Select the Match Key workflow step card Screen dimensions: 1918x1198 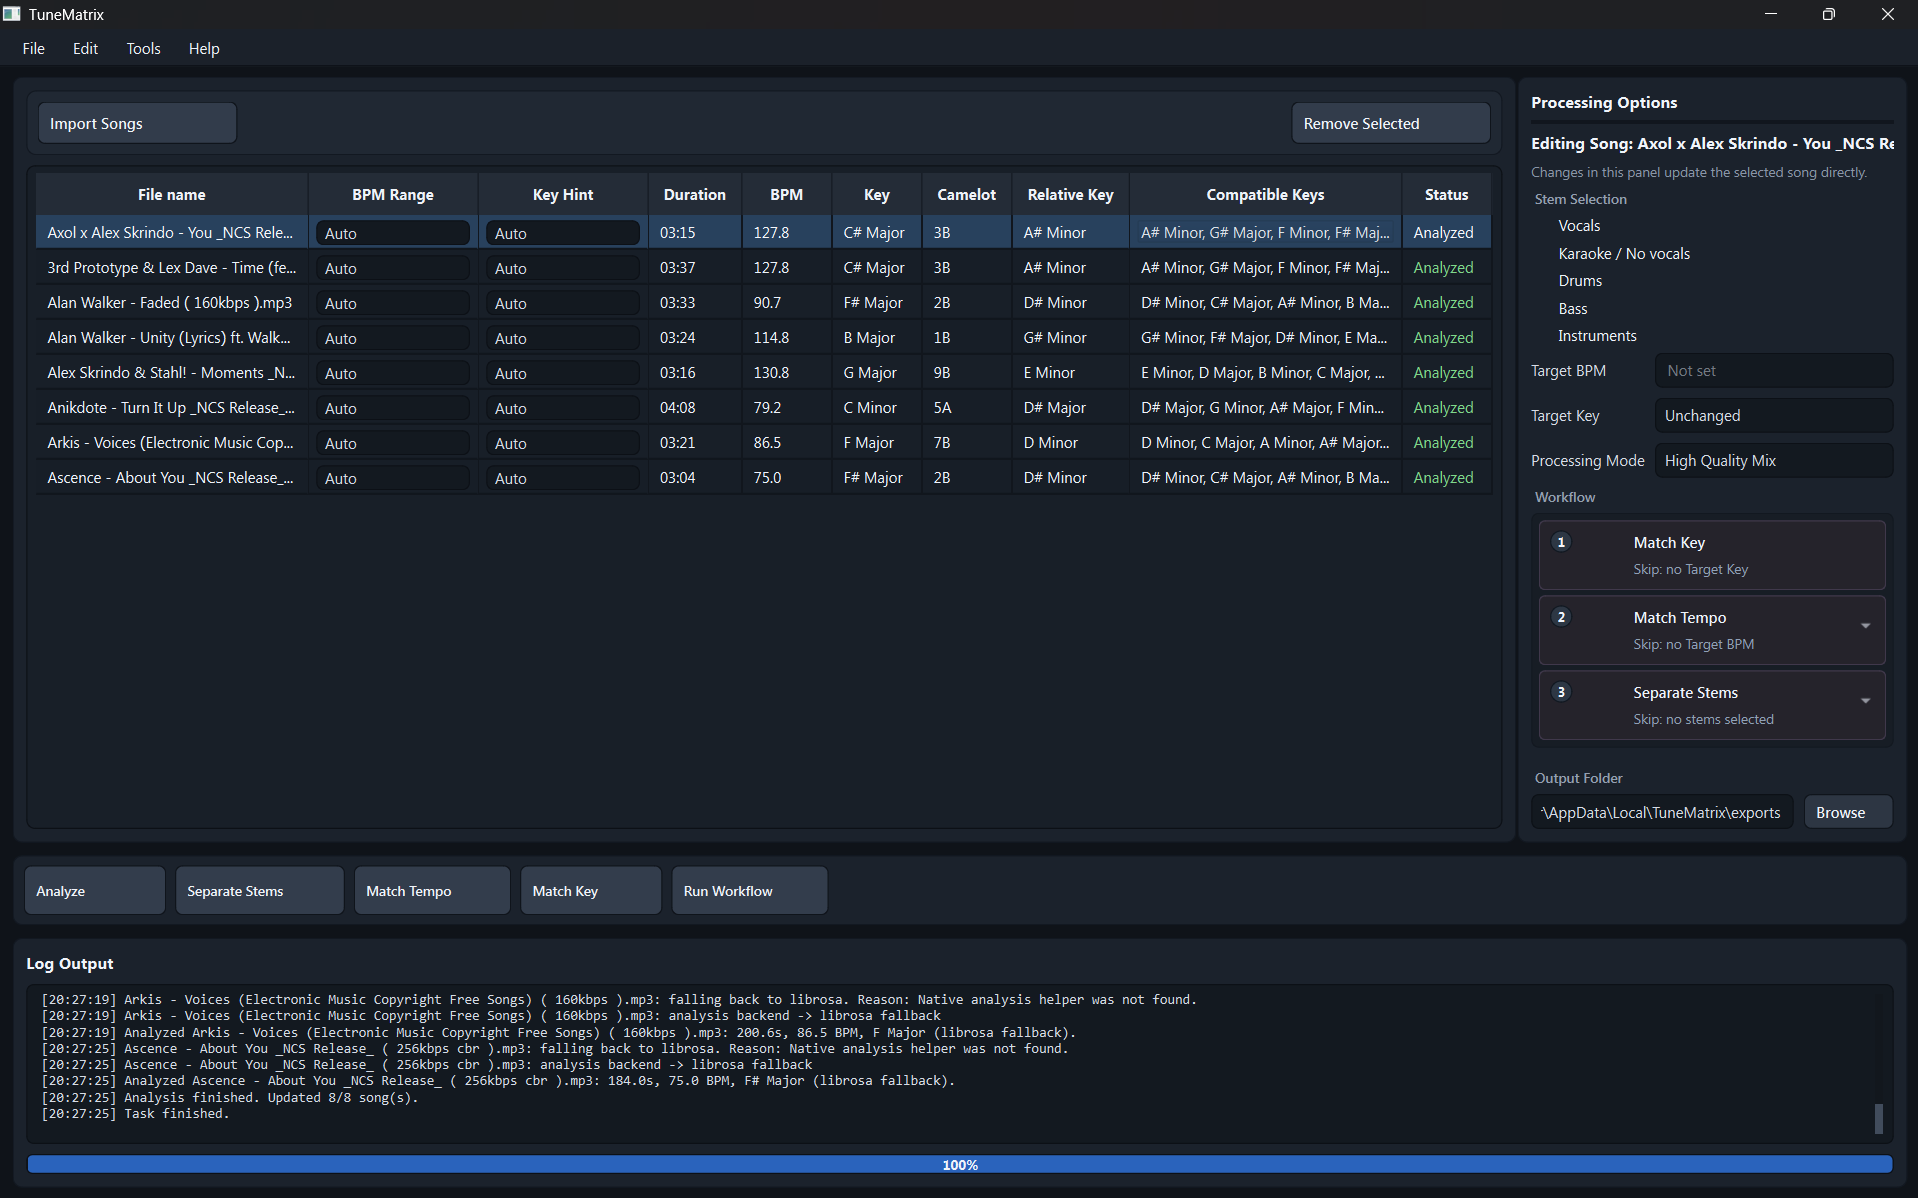(1712, 555)
